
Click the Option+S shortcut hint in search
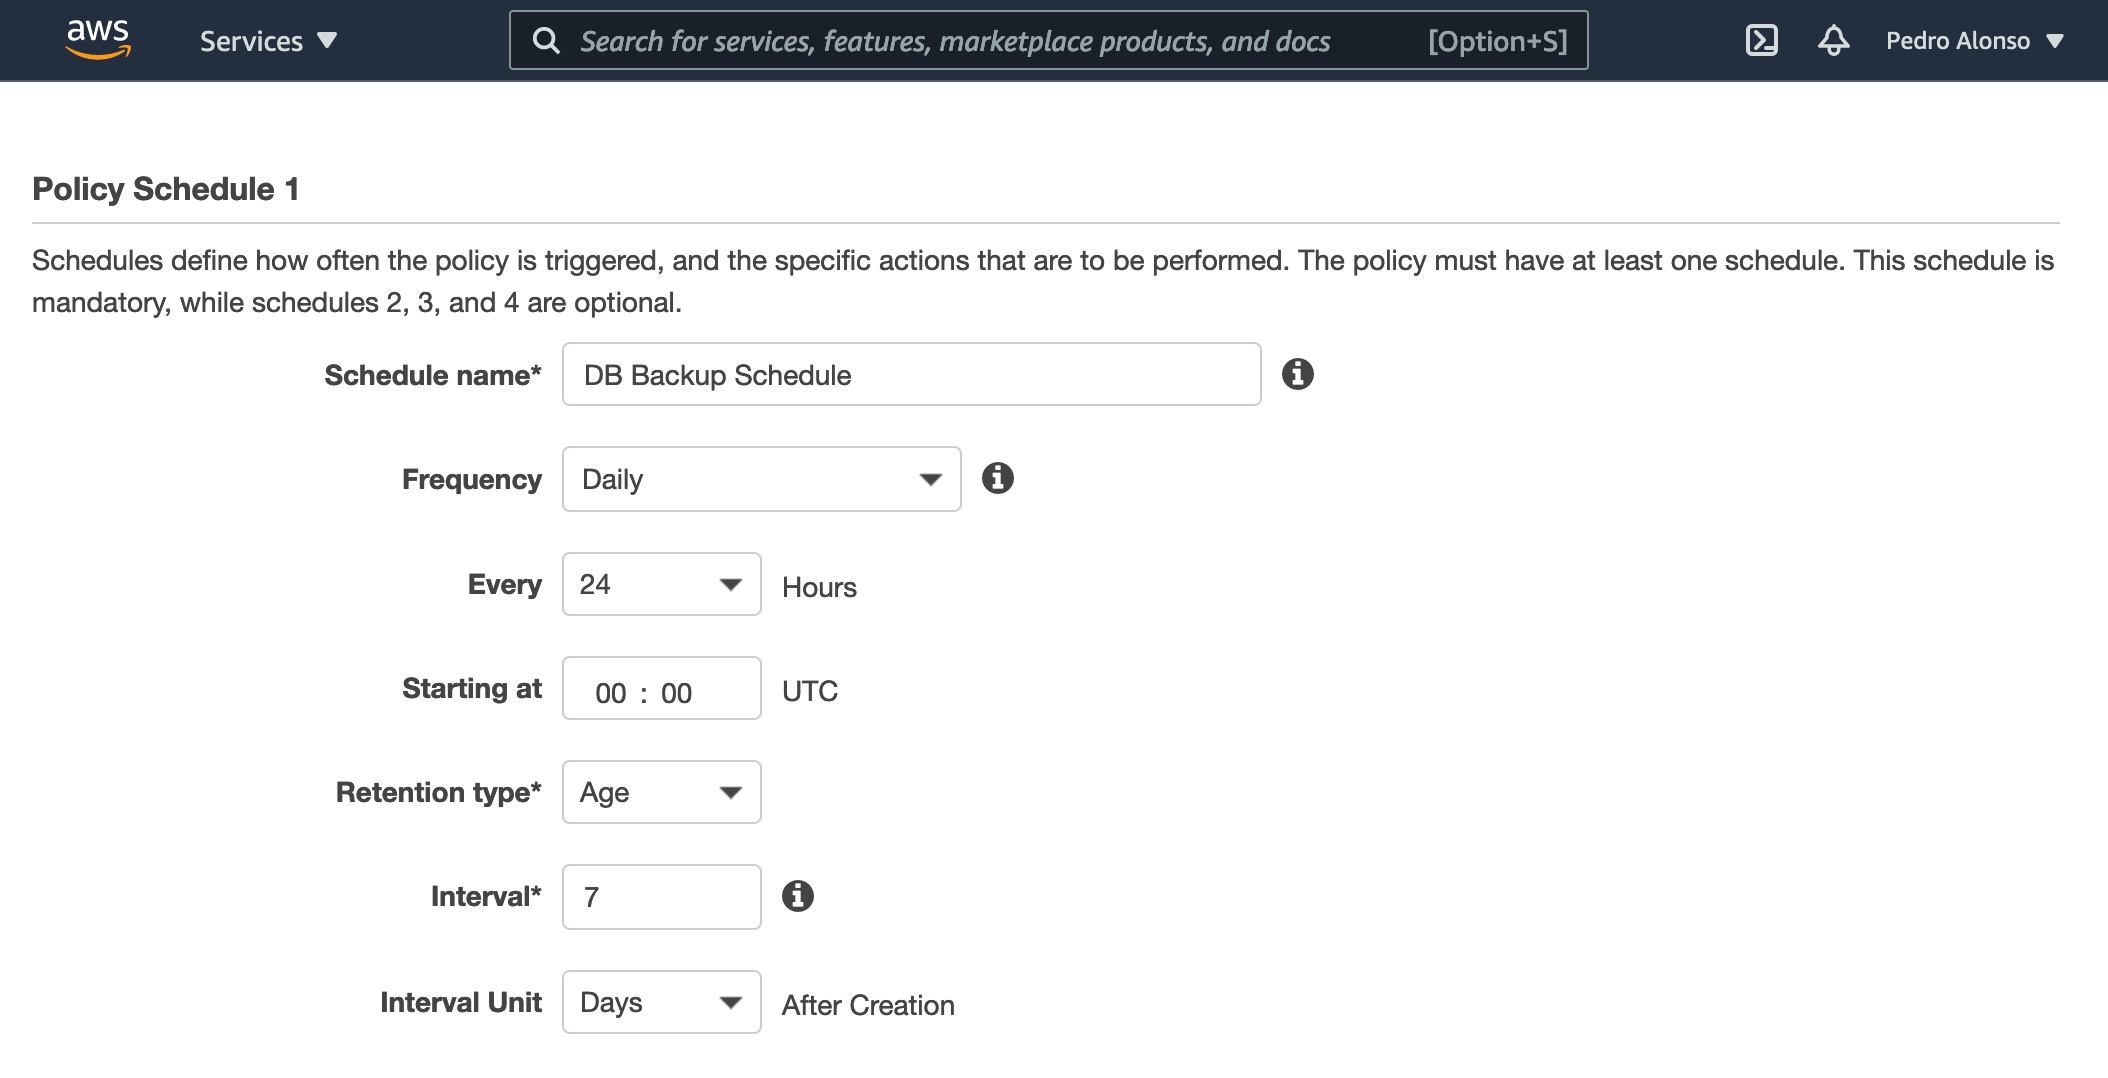point(1497,41)
